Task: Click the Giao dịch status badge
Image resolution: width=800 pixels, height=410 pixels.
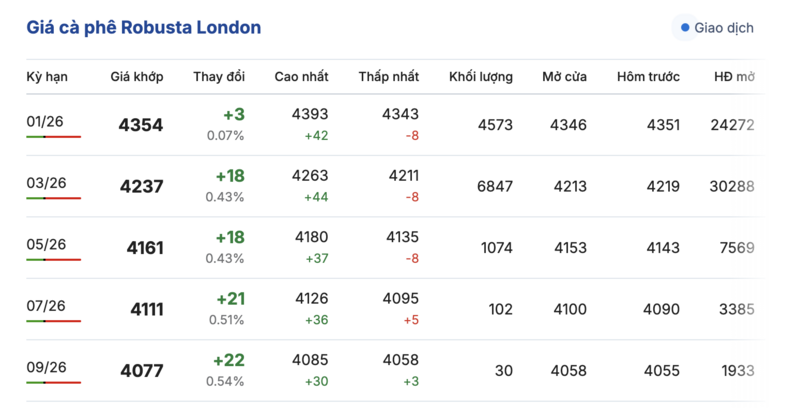Action: point(716,28)
